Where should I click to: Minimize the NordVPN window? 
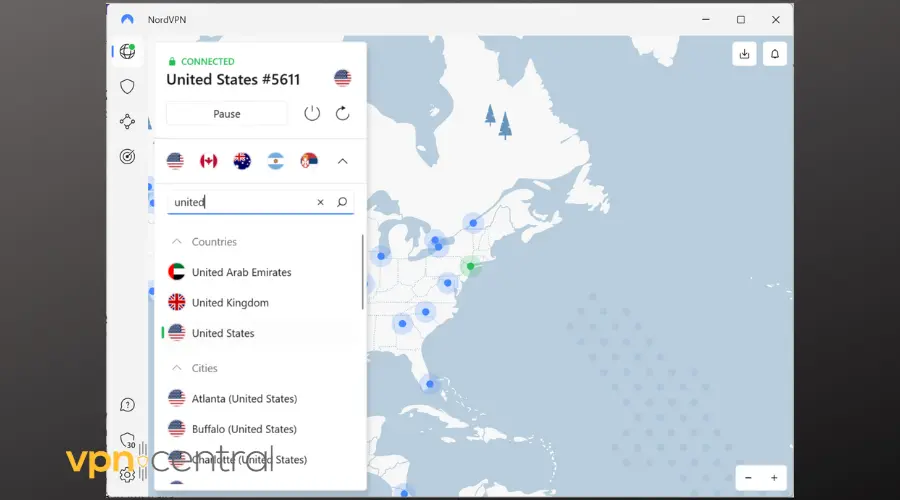(x=706, y=20)
